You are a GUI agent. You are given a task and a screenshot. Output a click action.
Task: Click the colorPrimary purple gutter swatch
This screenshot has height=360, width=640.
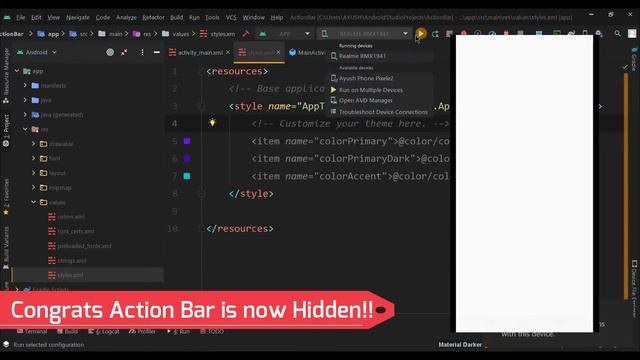187,141
